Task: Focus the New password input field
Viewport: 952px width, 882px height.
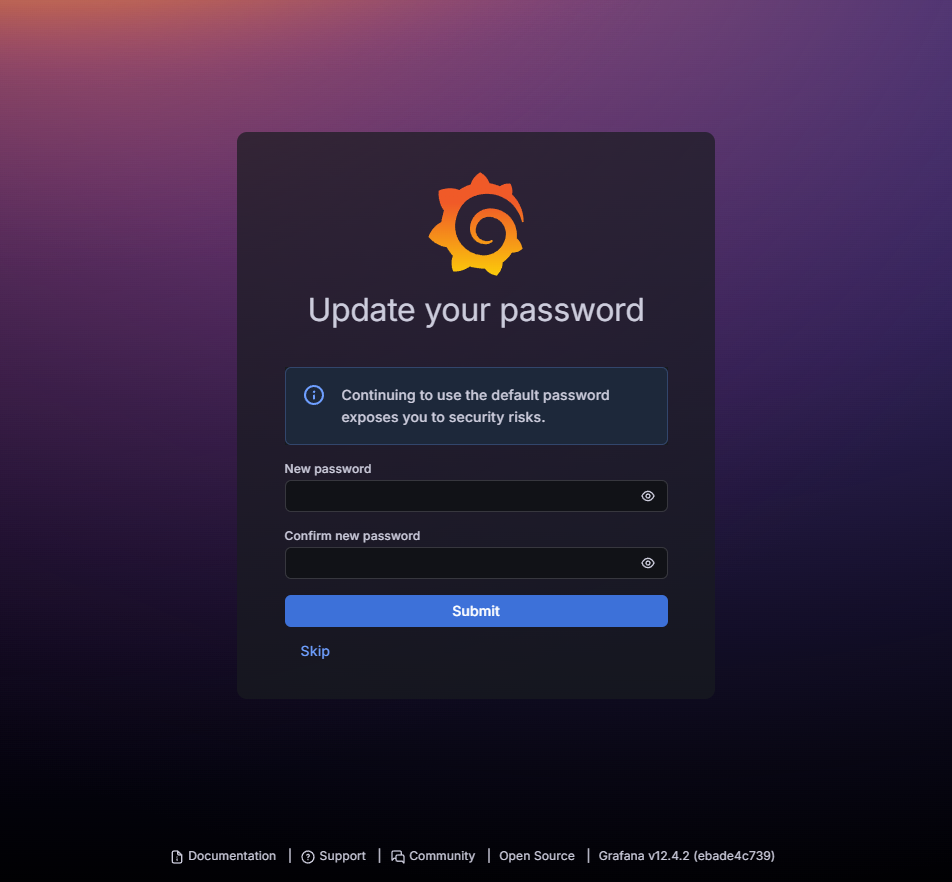Action: (x=476, y=496)
